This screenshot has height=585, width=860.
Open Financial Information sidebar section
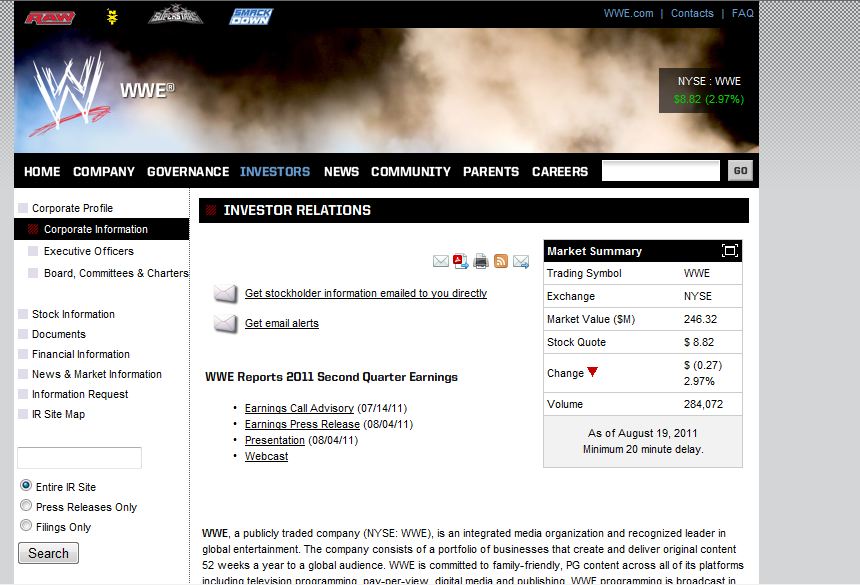[81, 354]
